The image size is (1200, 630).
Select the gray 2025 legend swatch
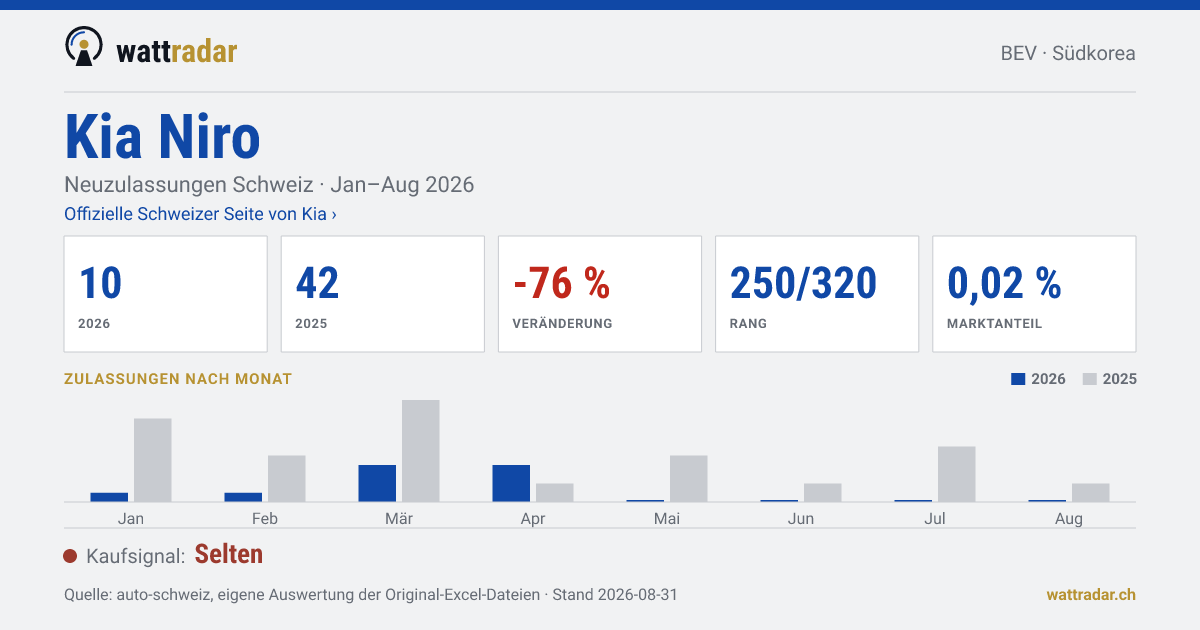[x=1090, y=379]
